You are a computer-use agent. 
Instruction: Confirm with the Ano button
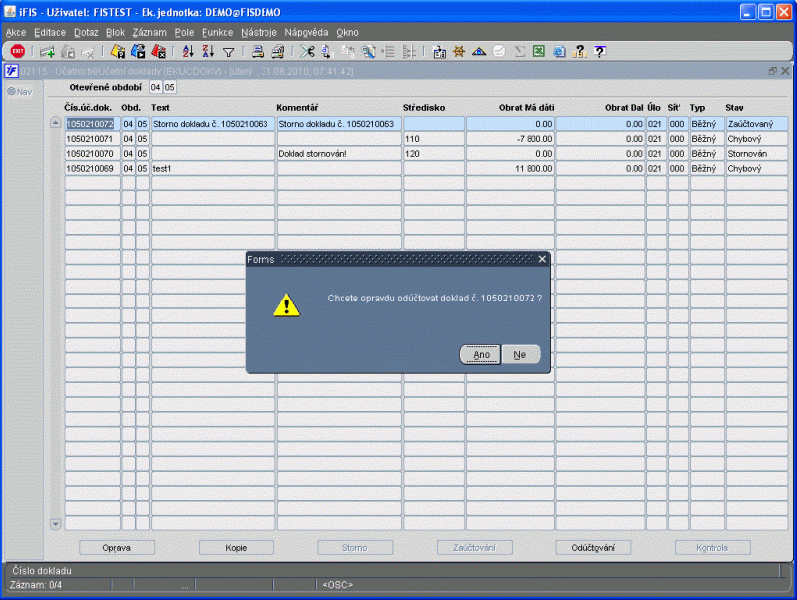click(x=480, y=354)
